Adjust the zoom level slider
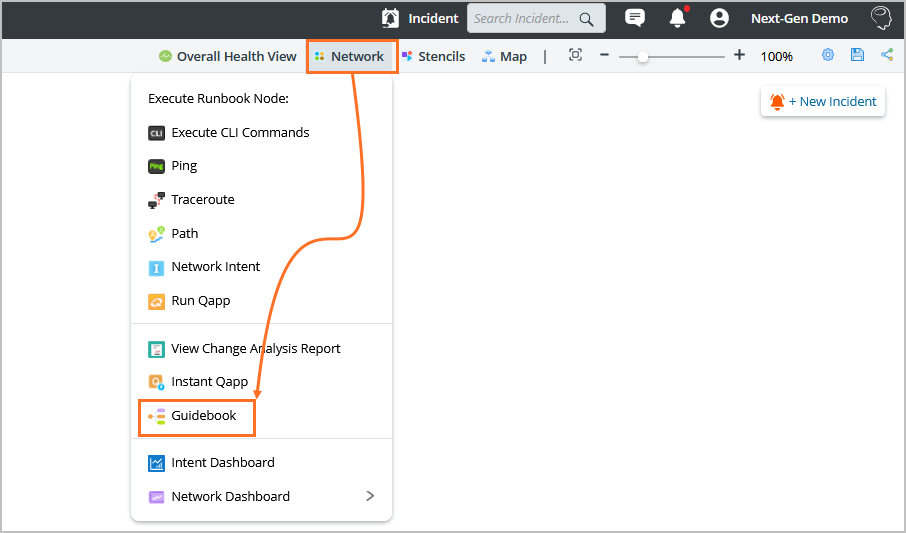906x533 pixels. tap(643, 57)
